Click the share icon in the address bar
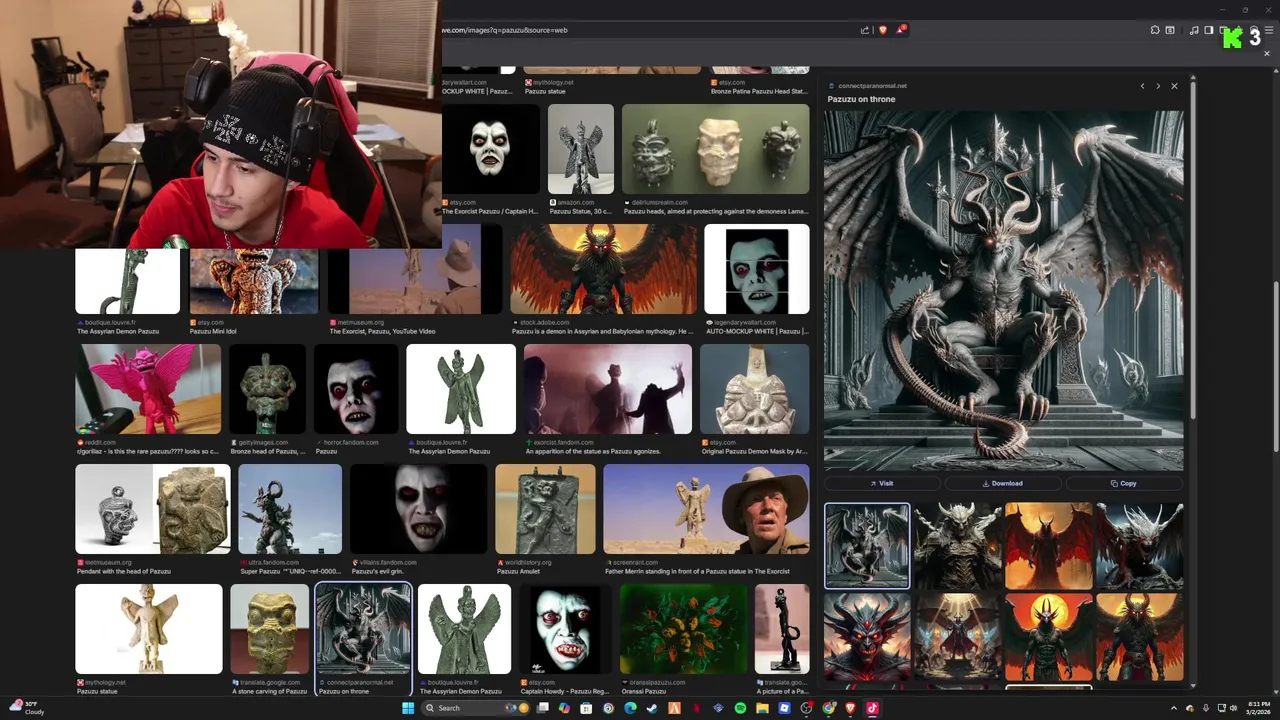Viewport: 1280px width, 720px height. 865,30
